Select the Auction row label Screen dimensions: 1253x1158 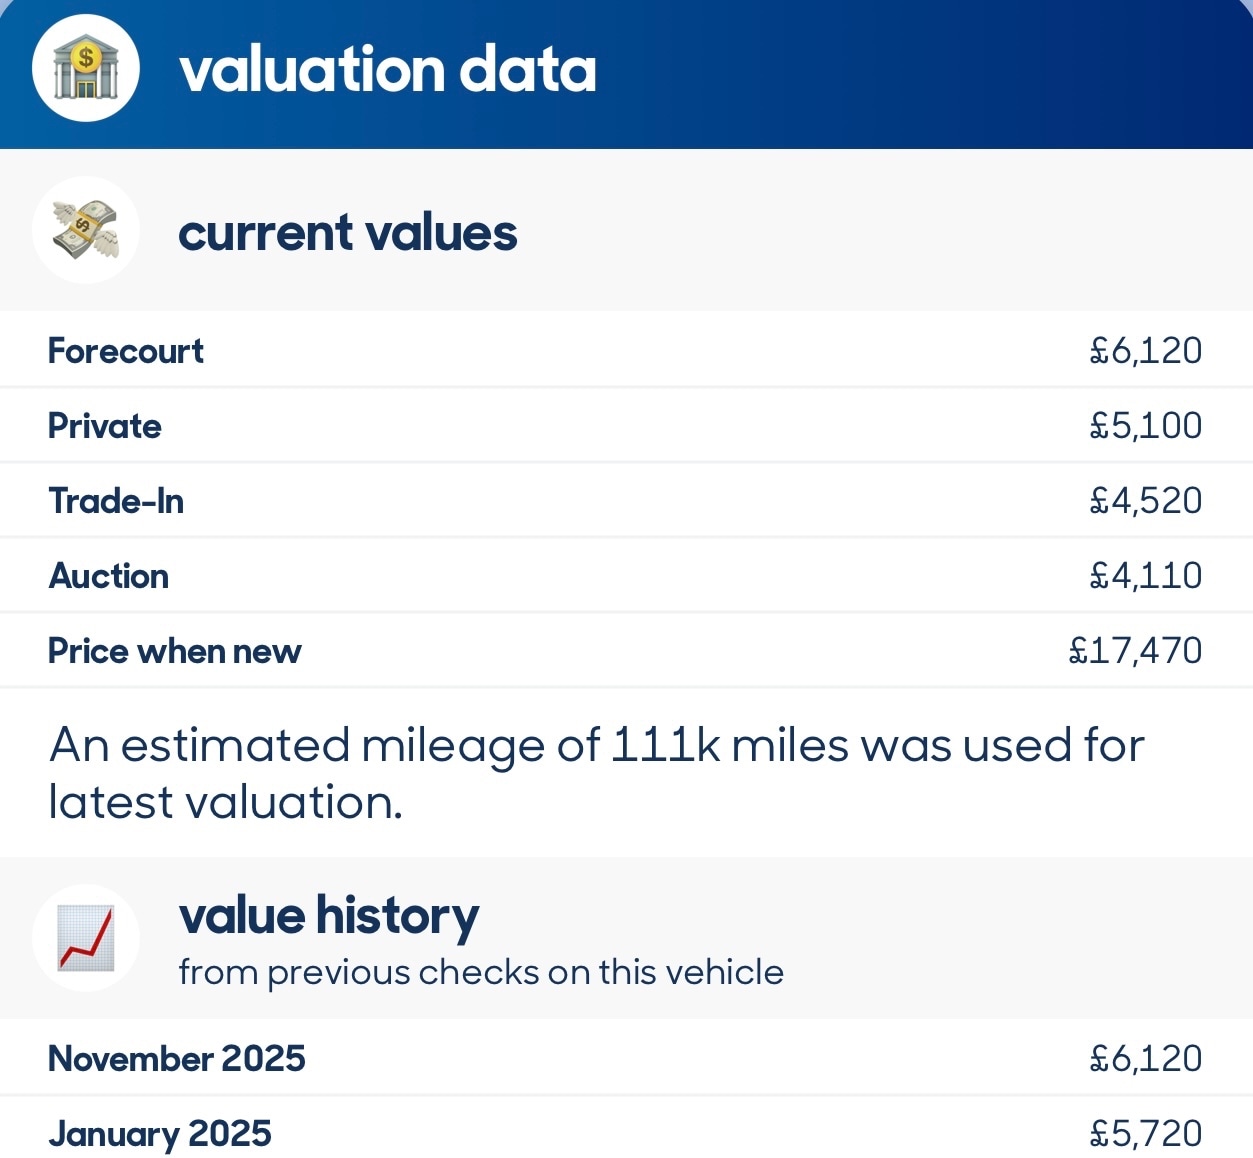pos(109,576)
